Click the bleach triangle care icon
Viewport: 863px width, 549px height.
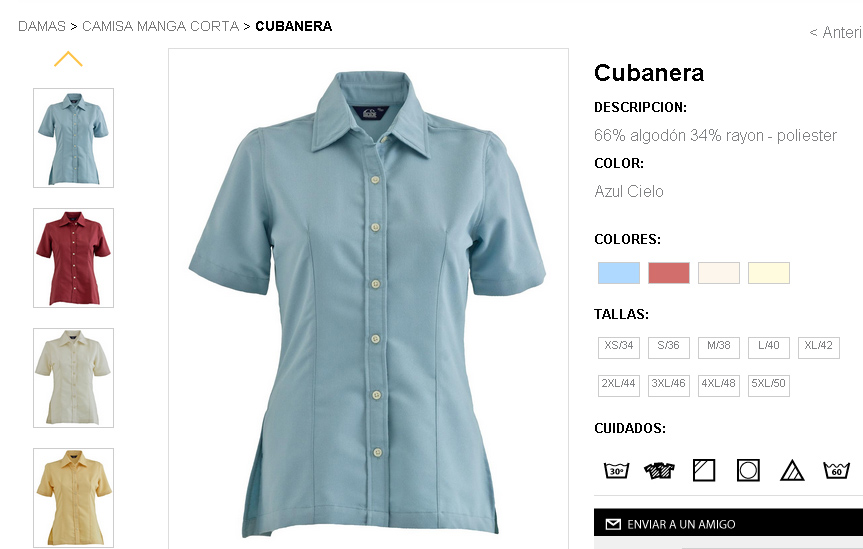pos(792,470)
